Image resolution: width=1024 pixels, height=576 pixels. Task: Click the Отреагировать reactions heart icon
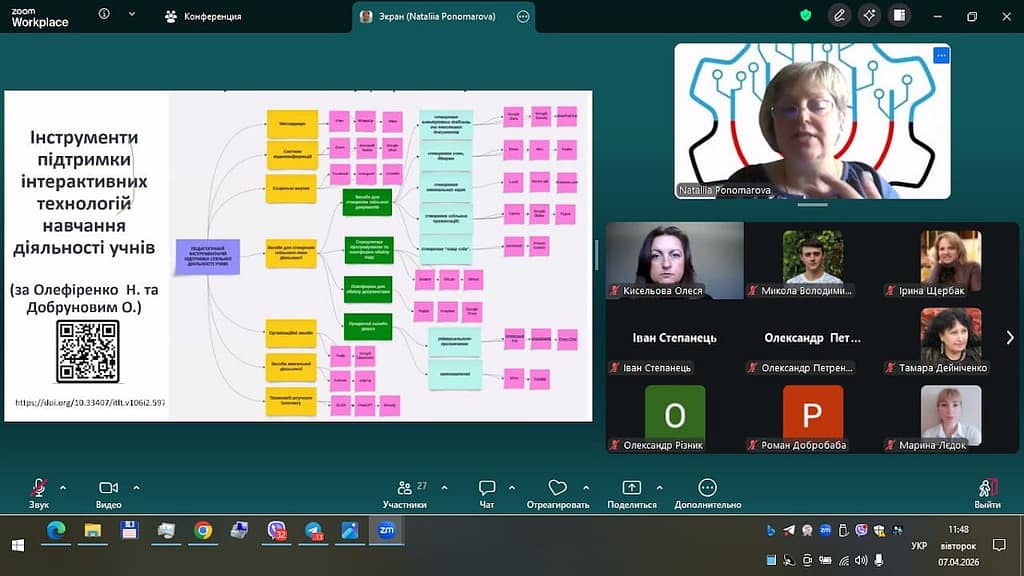pyautogui.click(x=558, y=489)
